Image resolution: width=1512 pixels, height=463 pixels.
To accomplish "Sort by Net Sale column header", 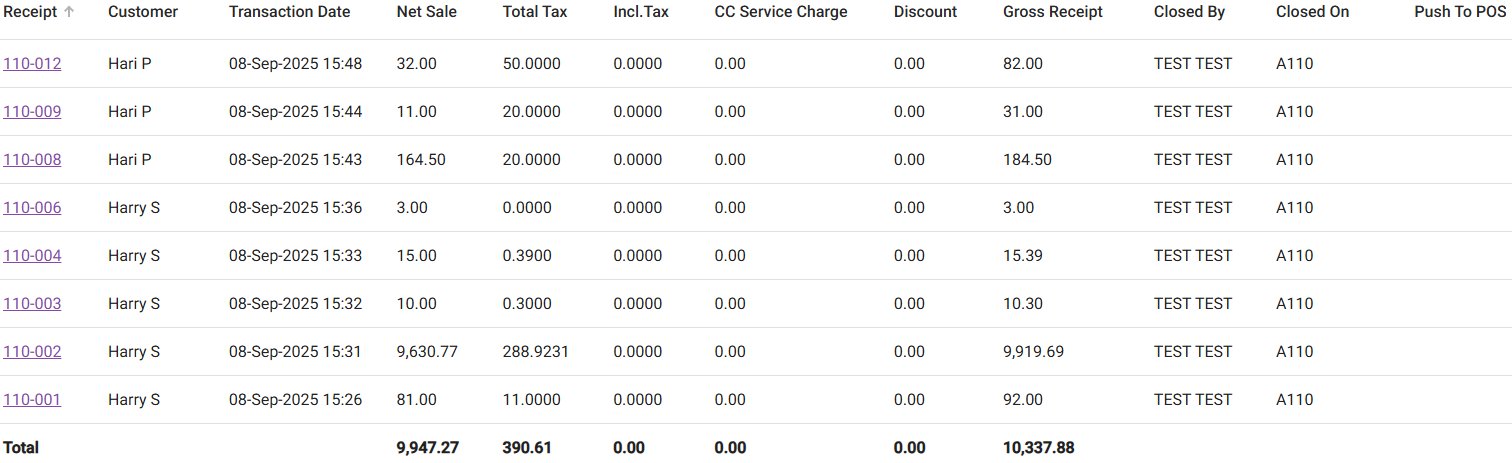I will (x=427, y=12).
